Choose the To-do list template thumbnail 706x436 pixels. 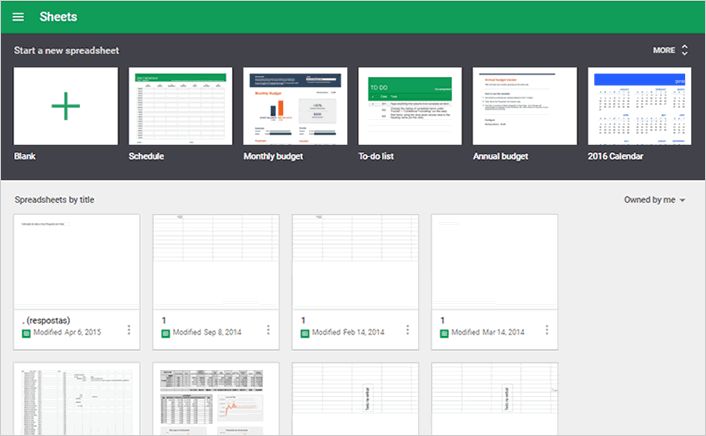410,106
